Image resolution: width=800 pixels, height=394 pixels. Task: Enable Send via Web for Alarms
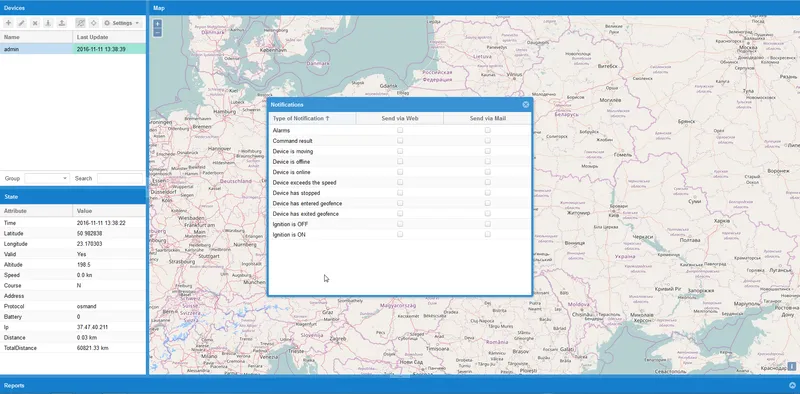[400, 130]
